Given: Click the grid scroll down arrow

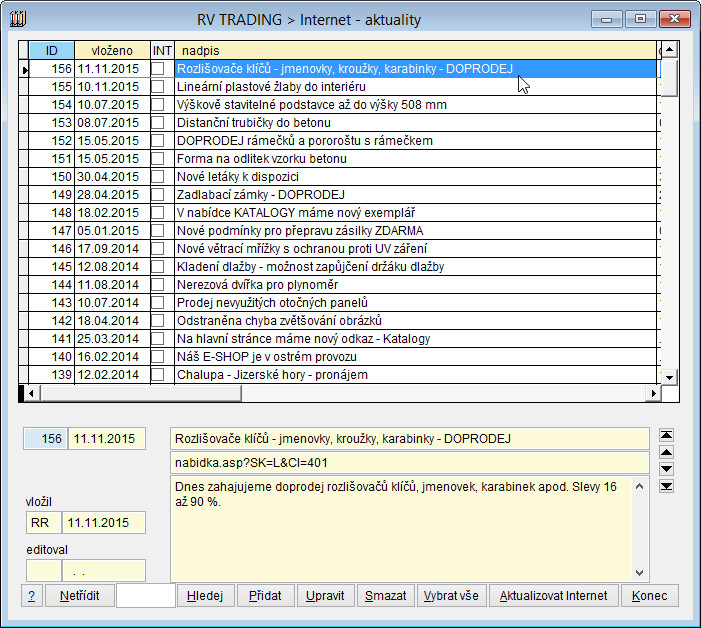Looking at the screenshot, I should click(669, 377).
